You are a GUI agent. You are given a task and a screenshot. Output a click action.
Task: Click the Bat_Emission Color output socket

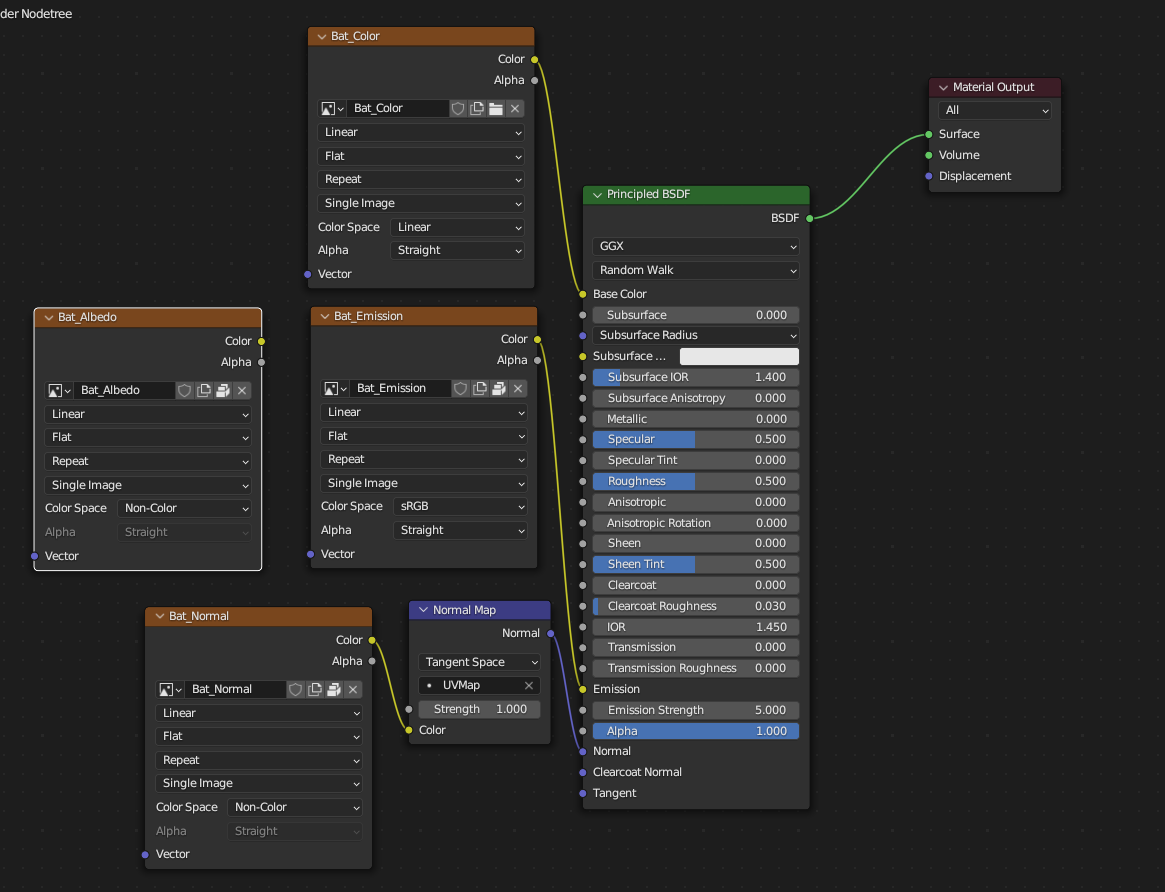(538, 339)
